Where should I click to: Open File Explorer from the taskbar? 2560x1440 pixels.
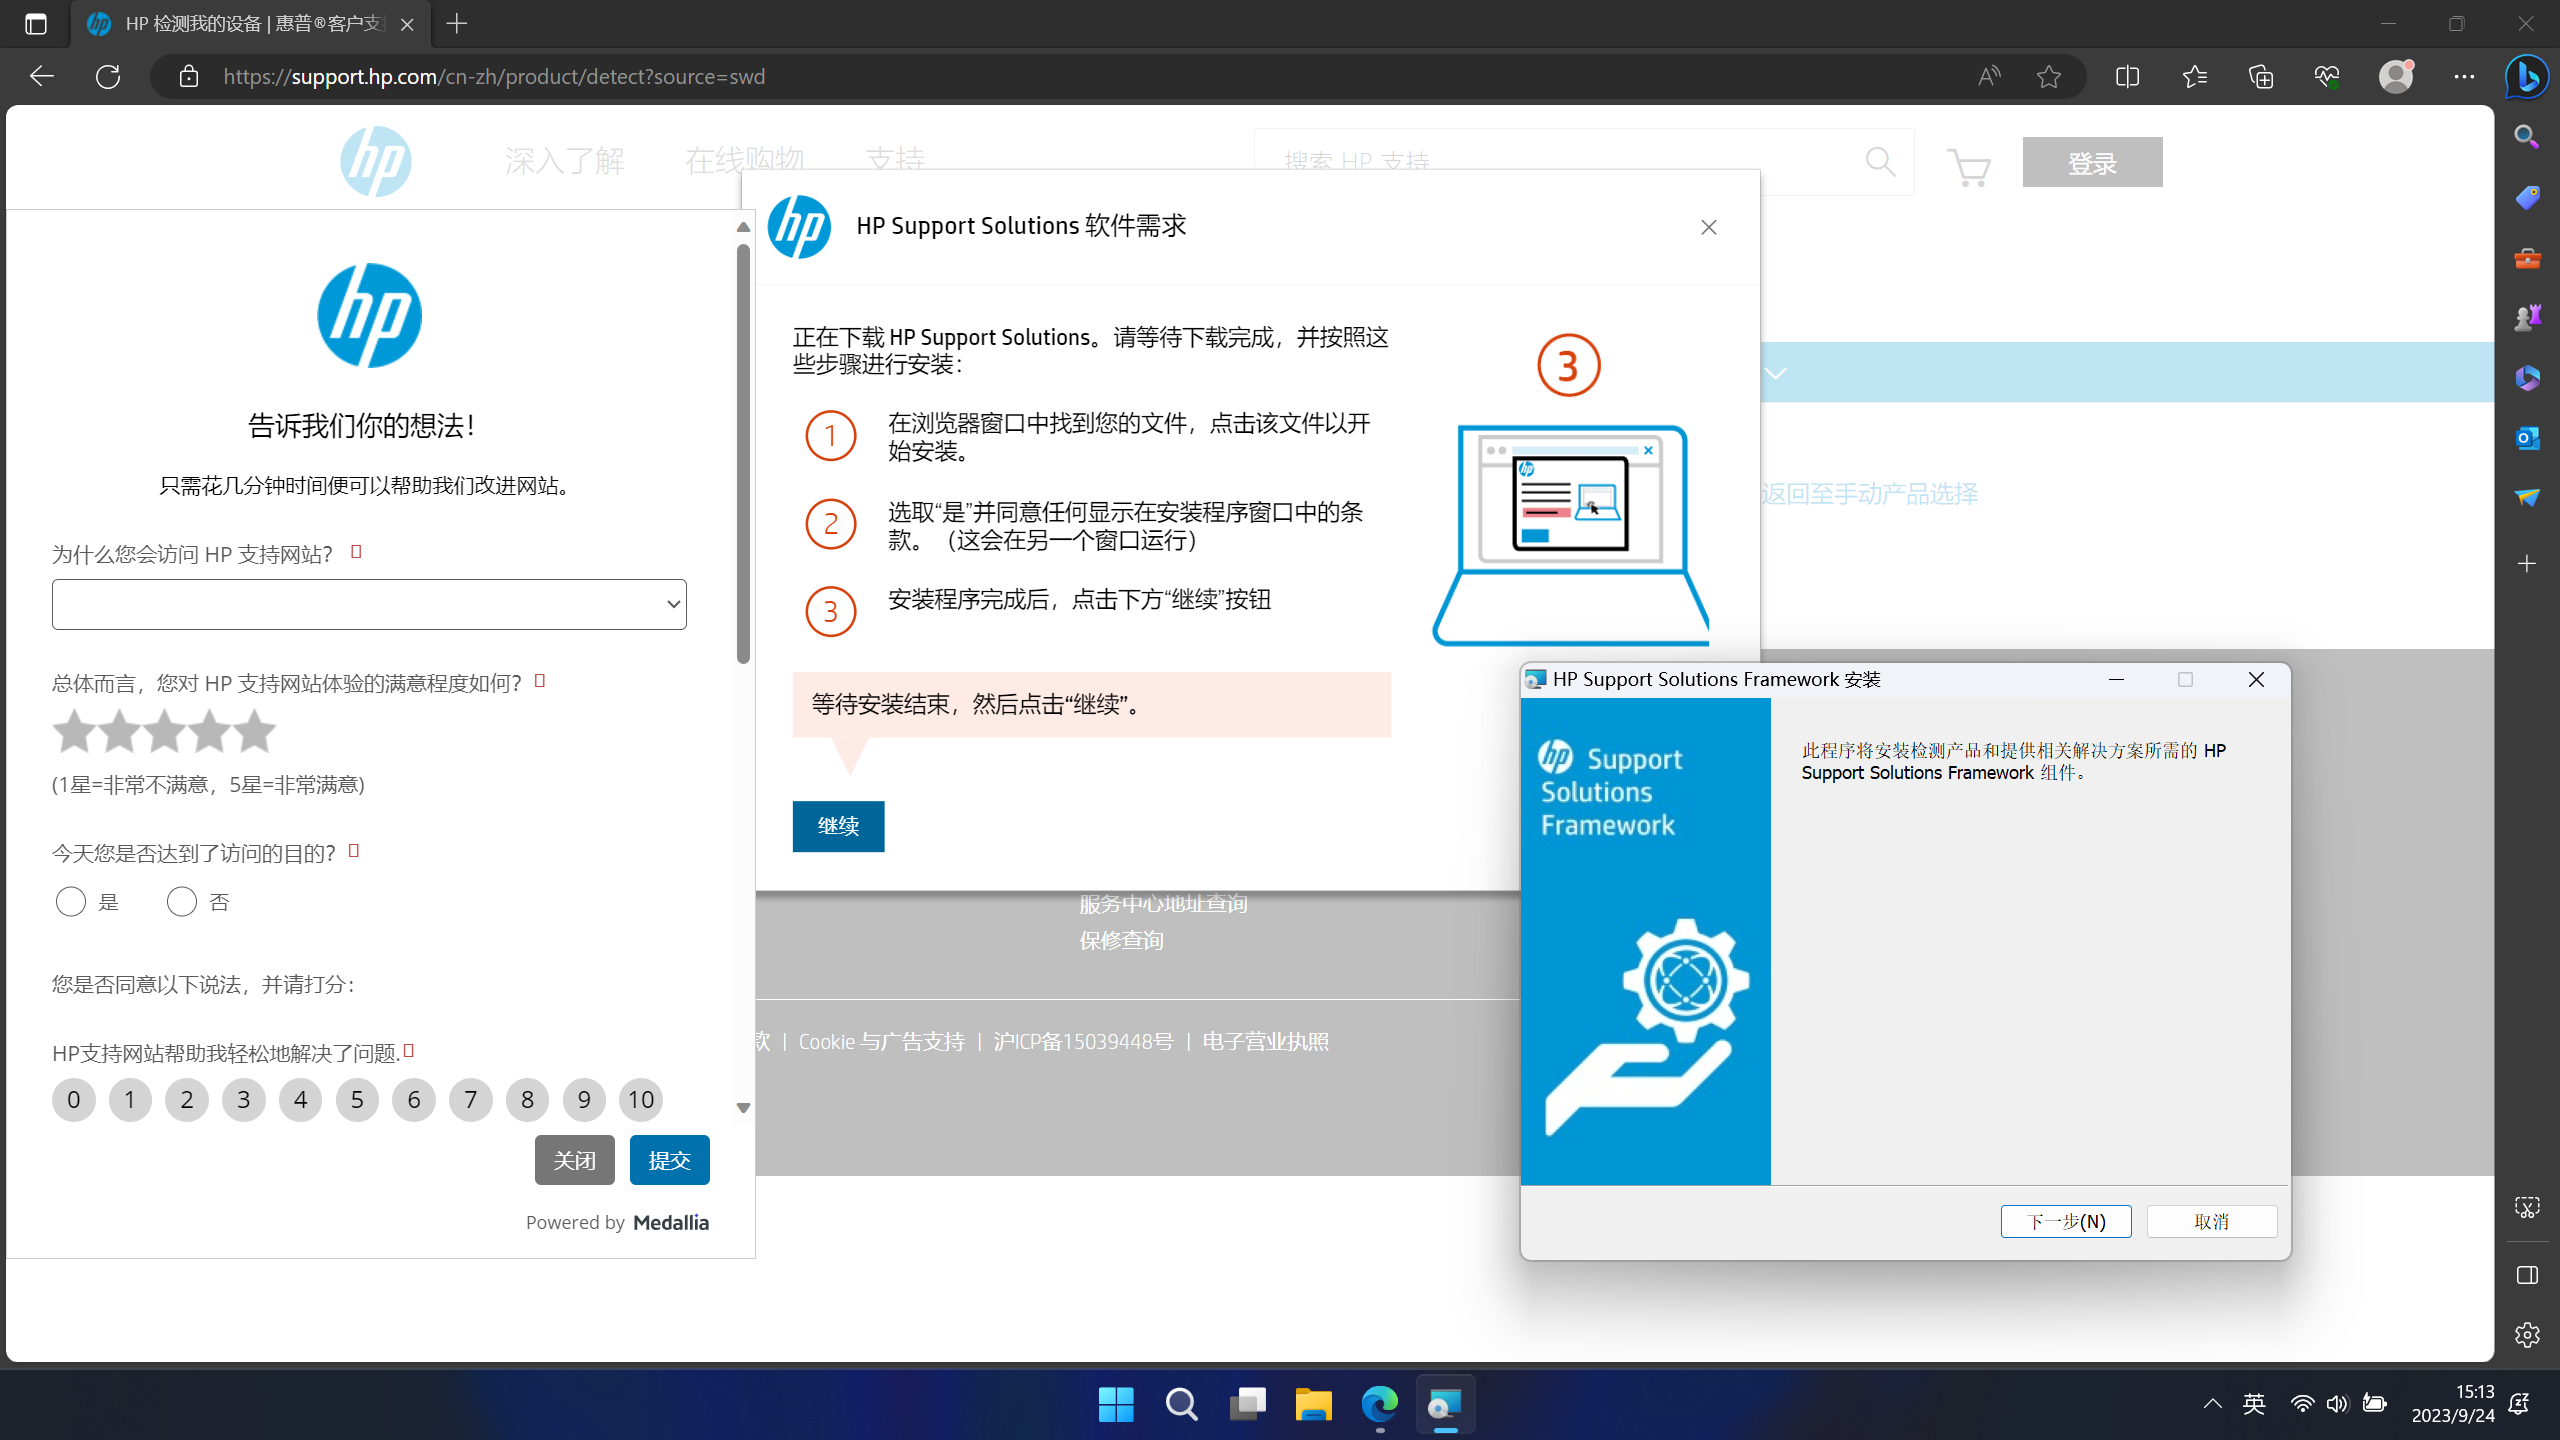click(x=1313, y=1405)
